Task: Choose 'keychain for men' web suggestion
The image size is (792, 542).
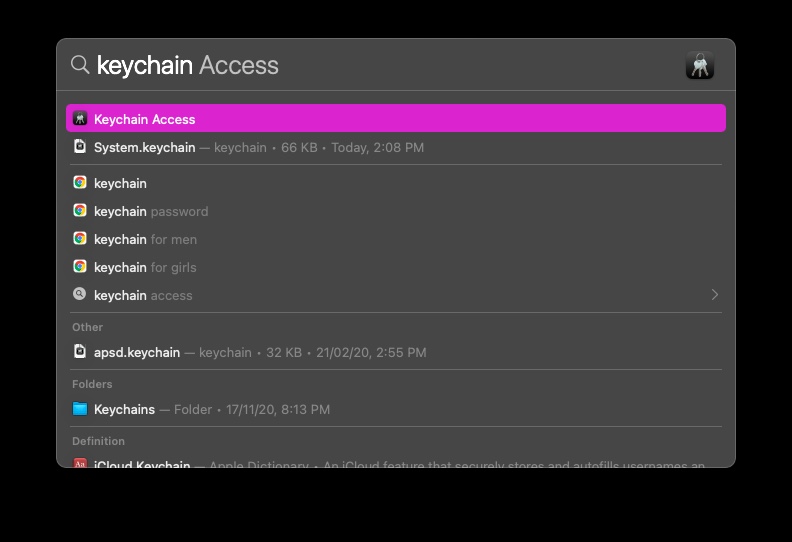Action: (x=146, y=239)
